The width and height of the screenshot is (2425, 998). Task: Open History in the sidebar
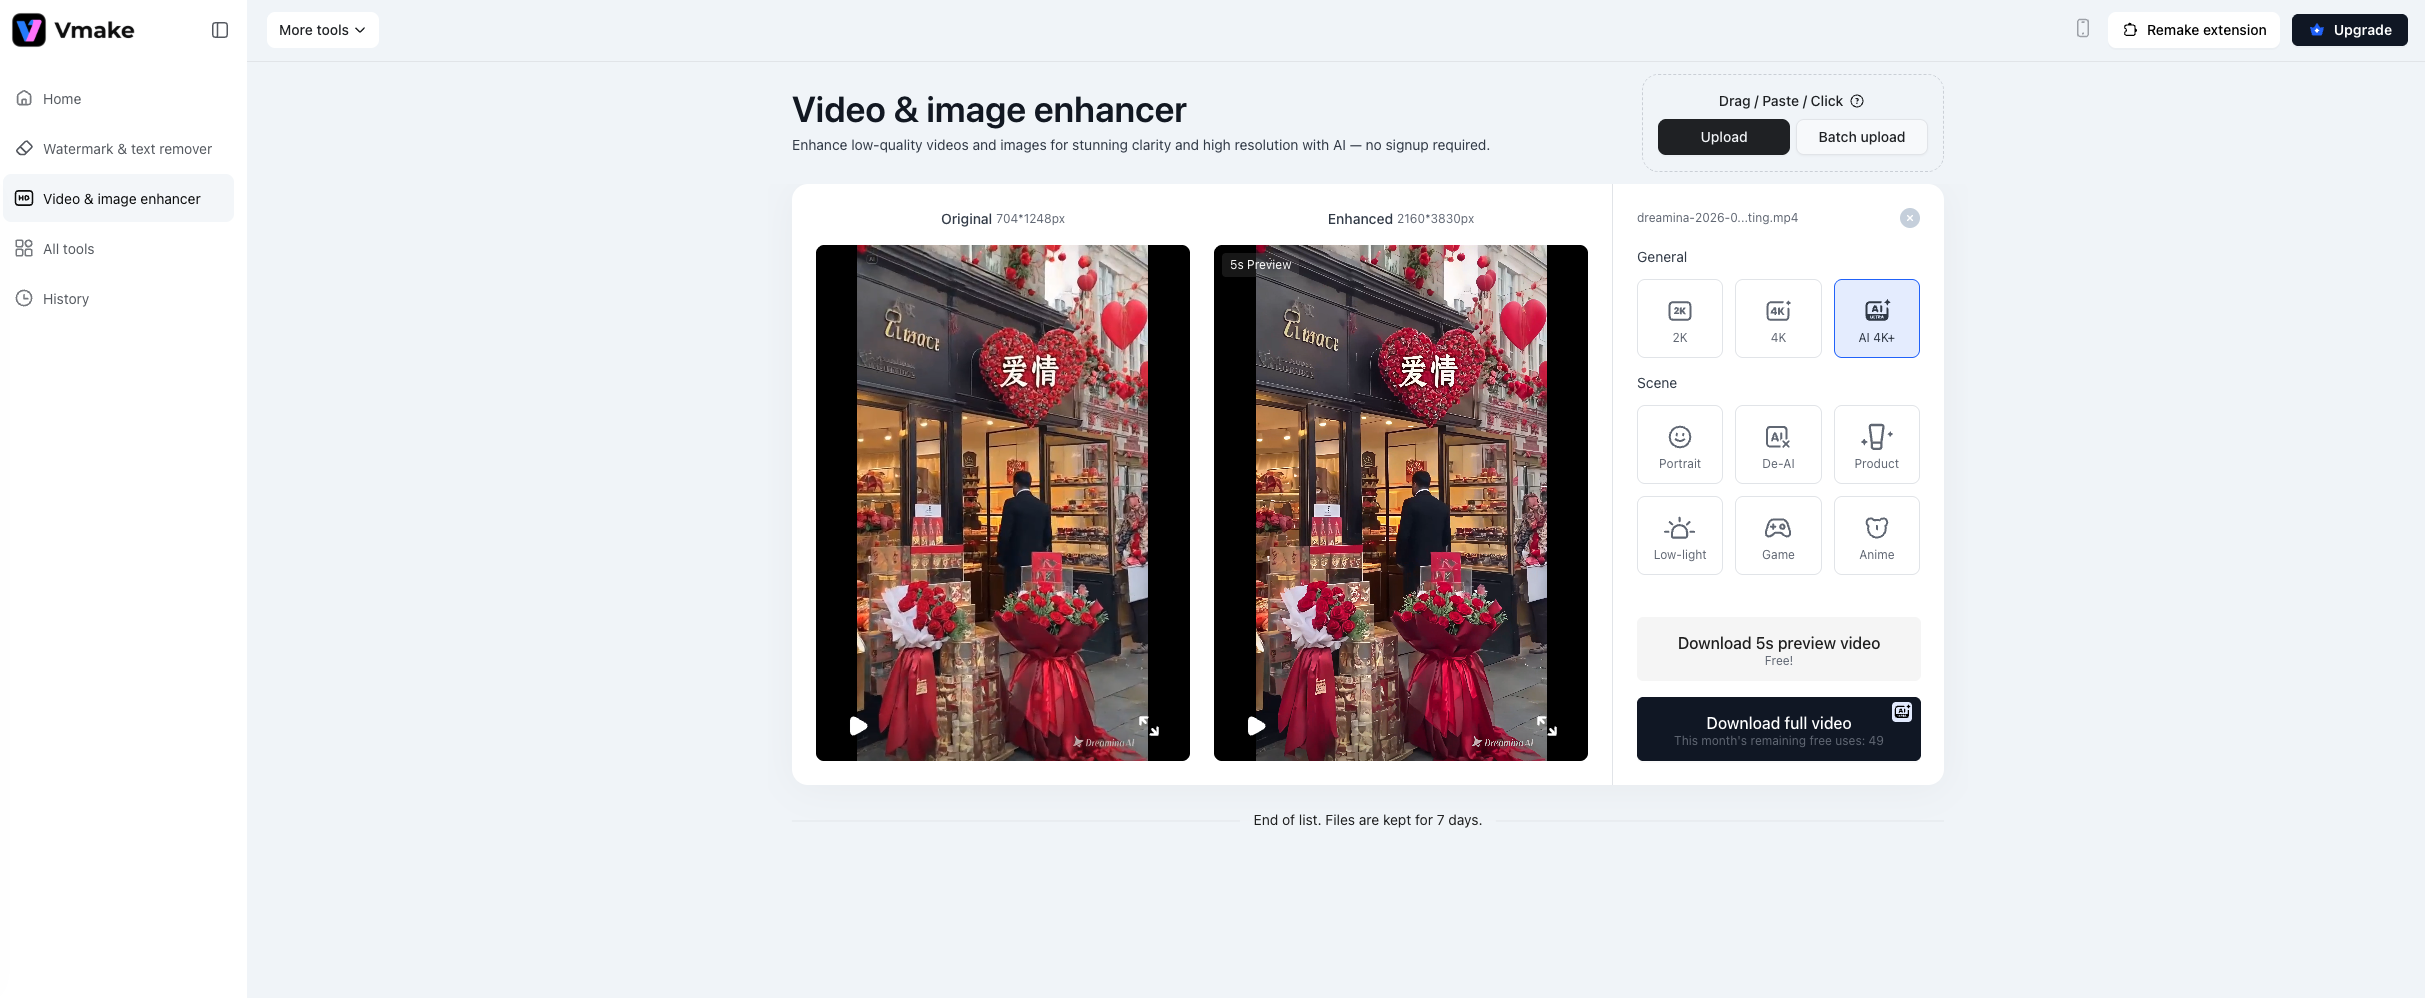coord(66,299)
